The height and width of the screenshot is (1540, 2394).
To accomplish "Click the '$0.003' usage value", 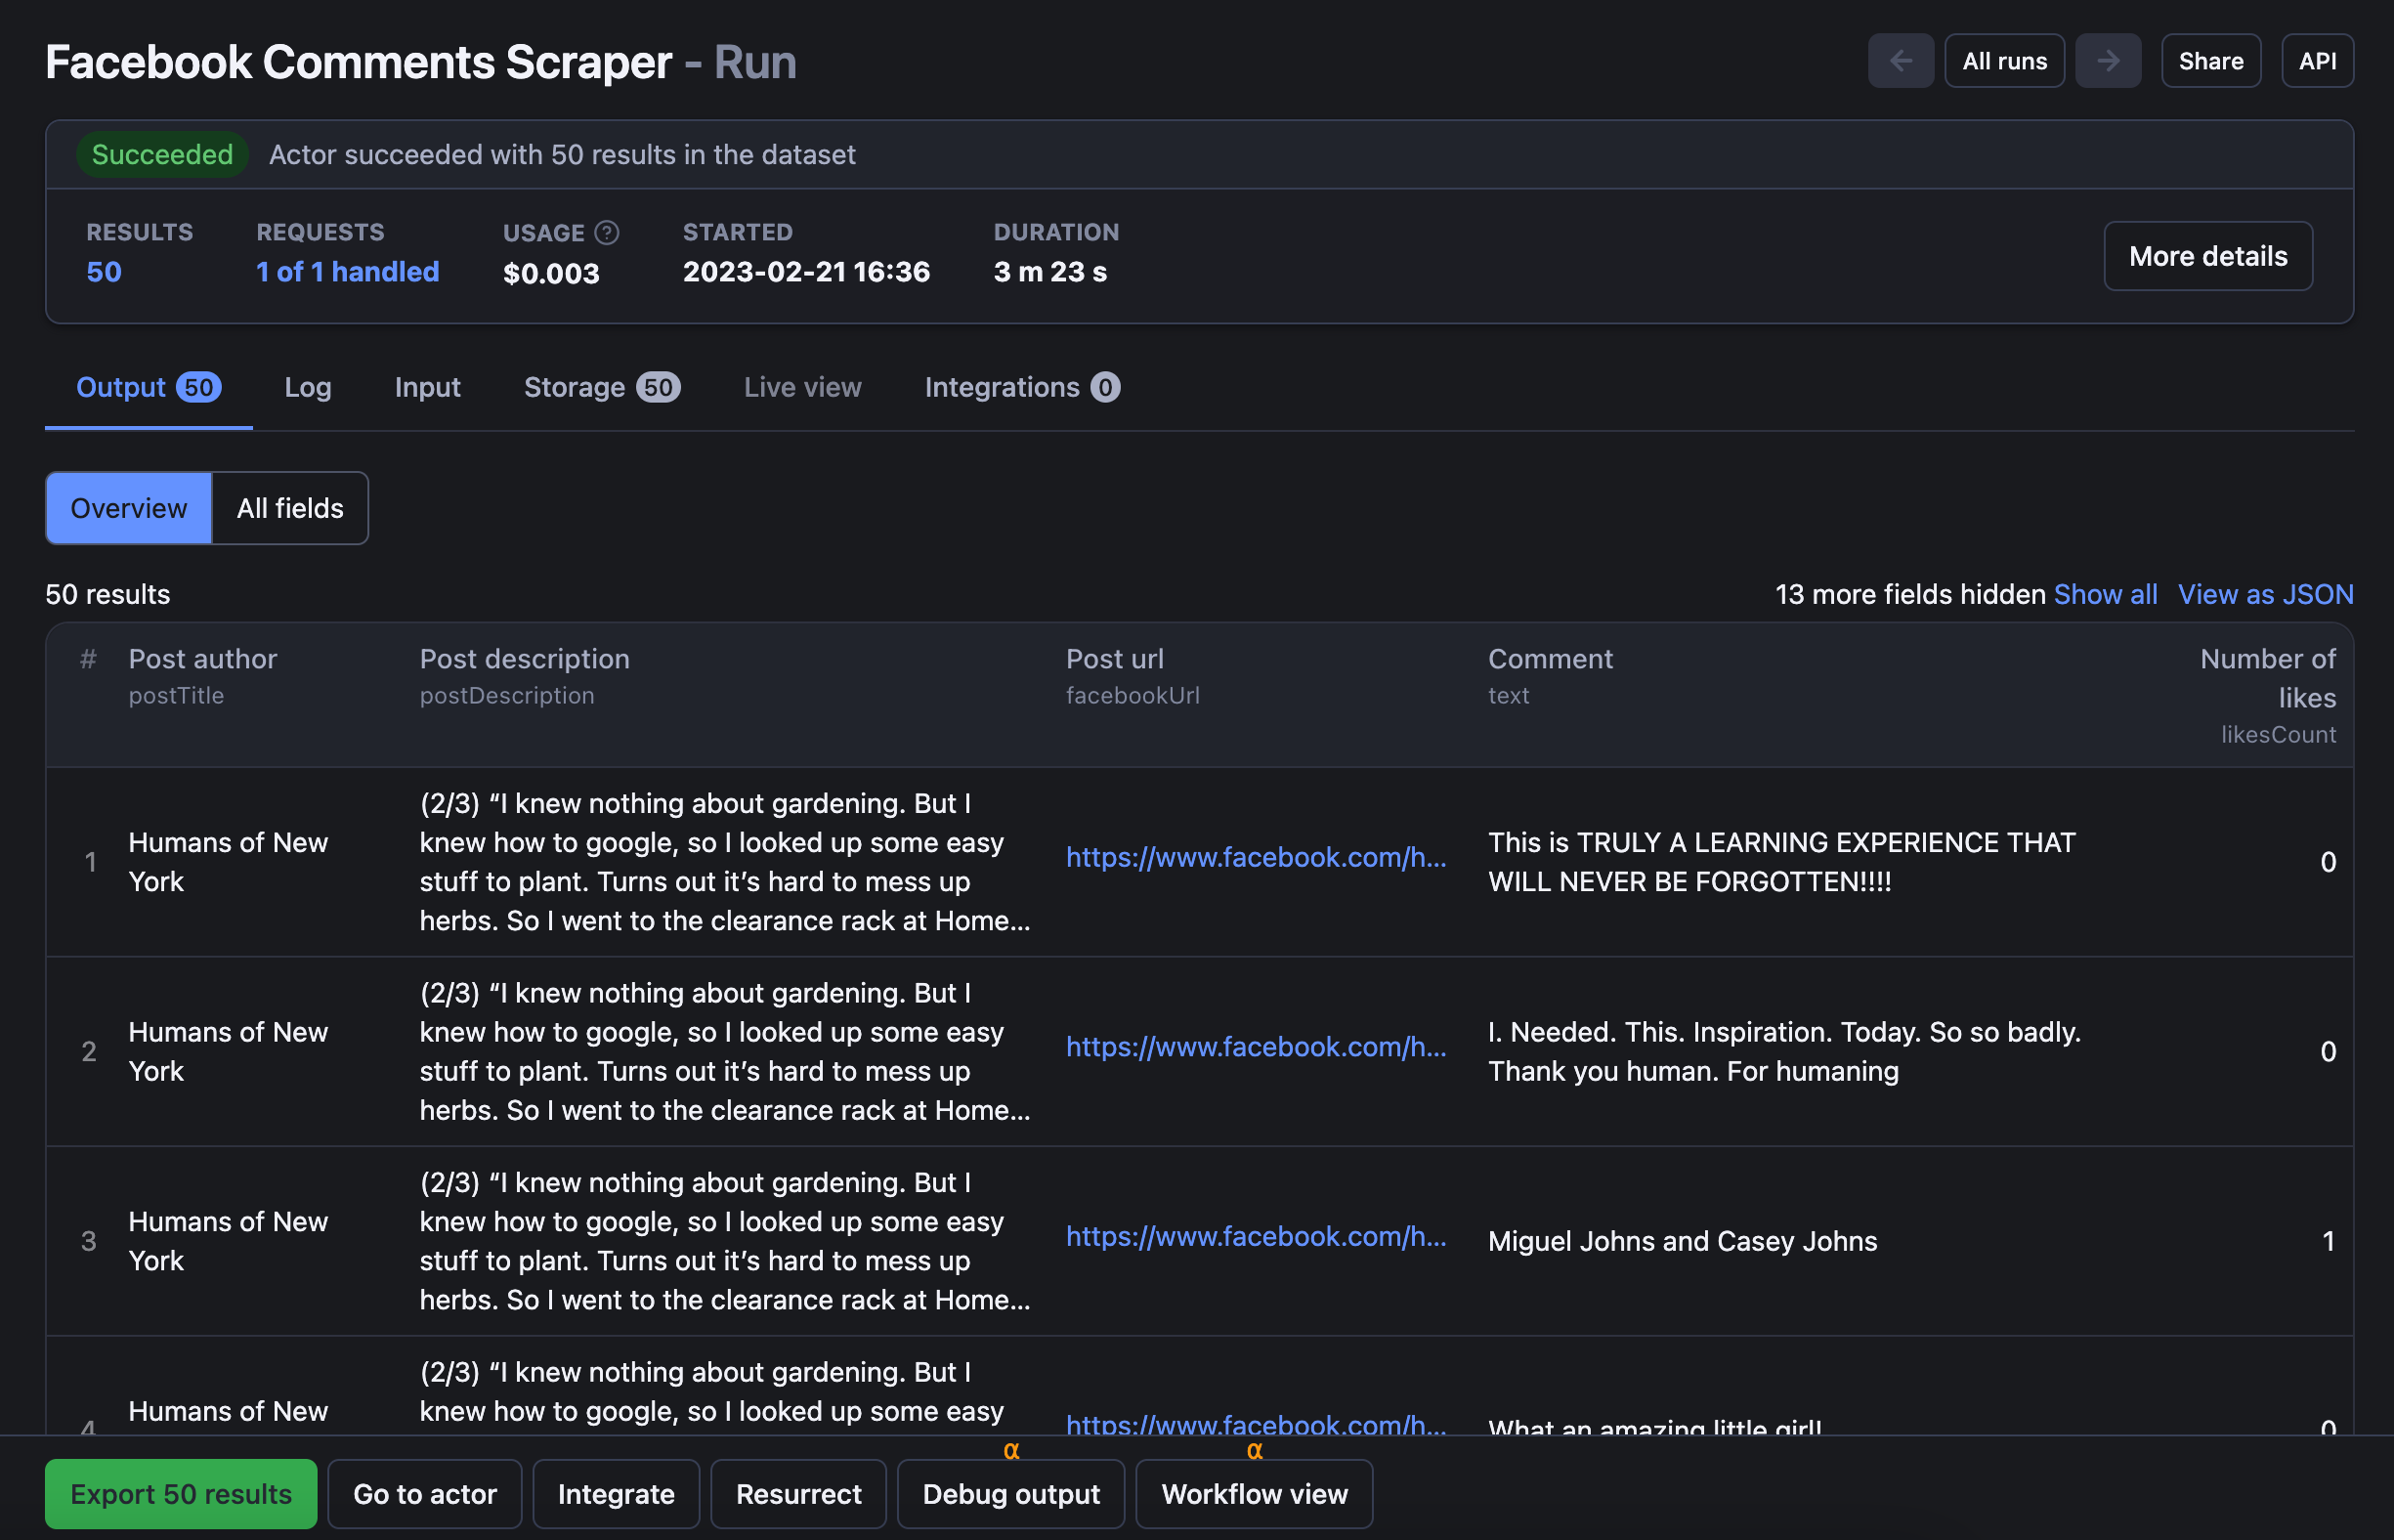I will click(551, 273).
